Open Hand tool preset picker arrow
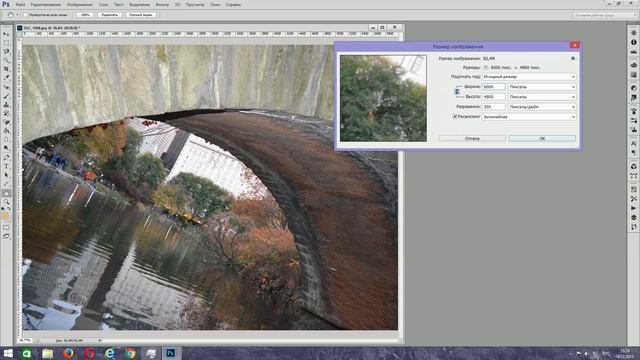 click(17, 15)
